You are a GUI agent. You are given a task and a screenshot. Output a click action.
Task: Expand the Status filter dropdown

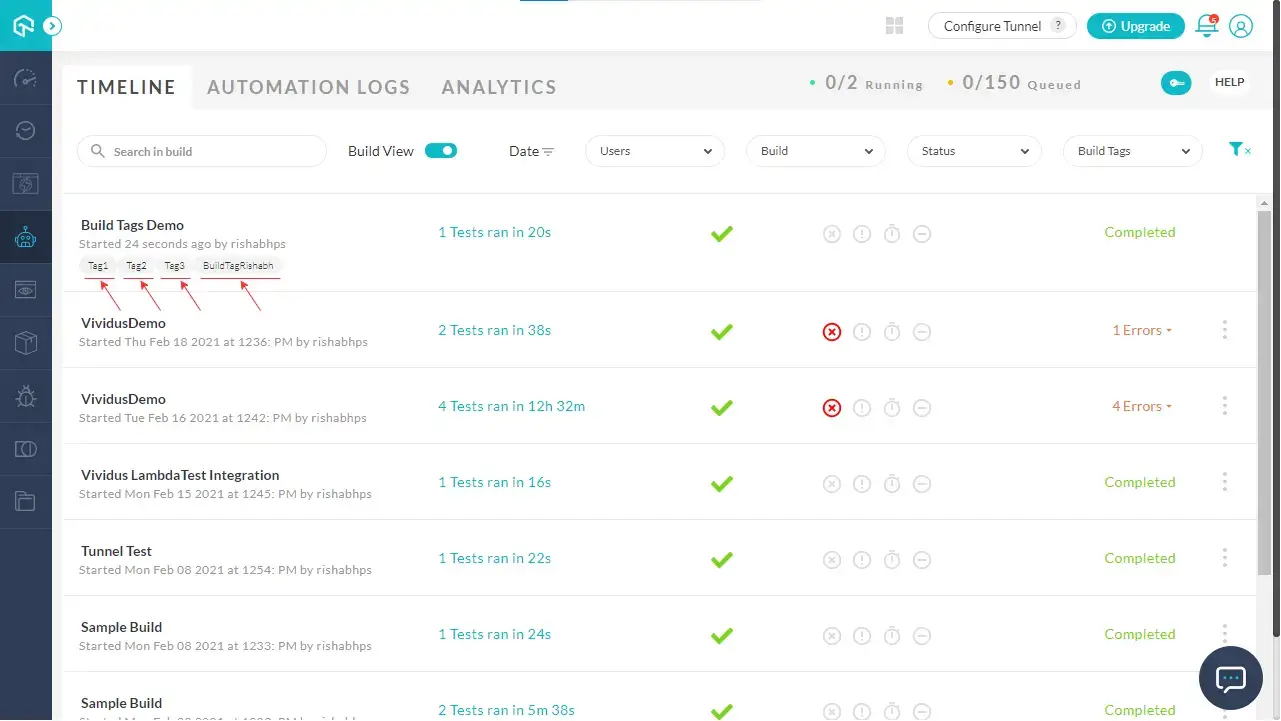[974, 151]
